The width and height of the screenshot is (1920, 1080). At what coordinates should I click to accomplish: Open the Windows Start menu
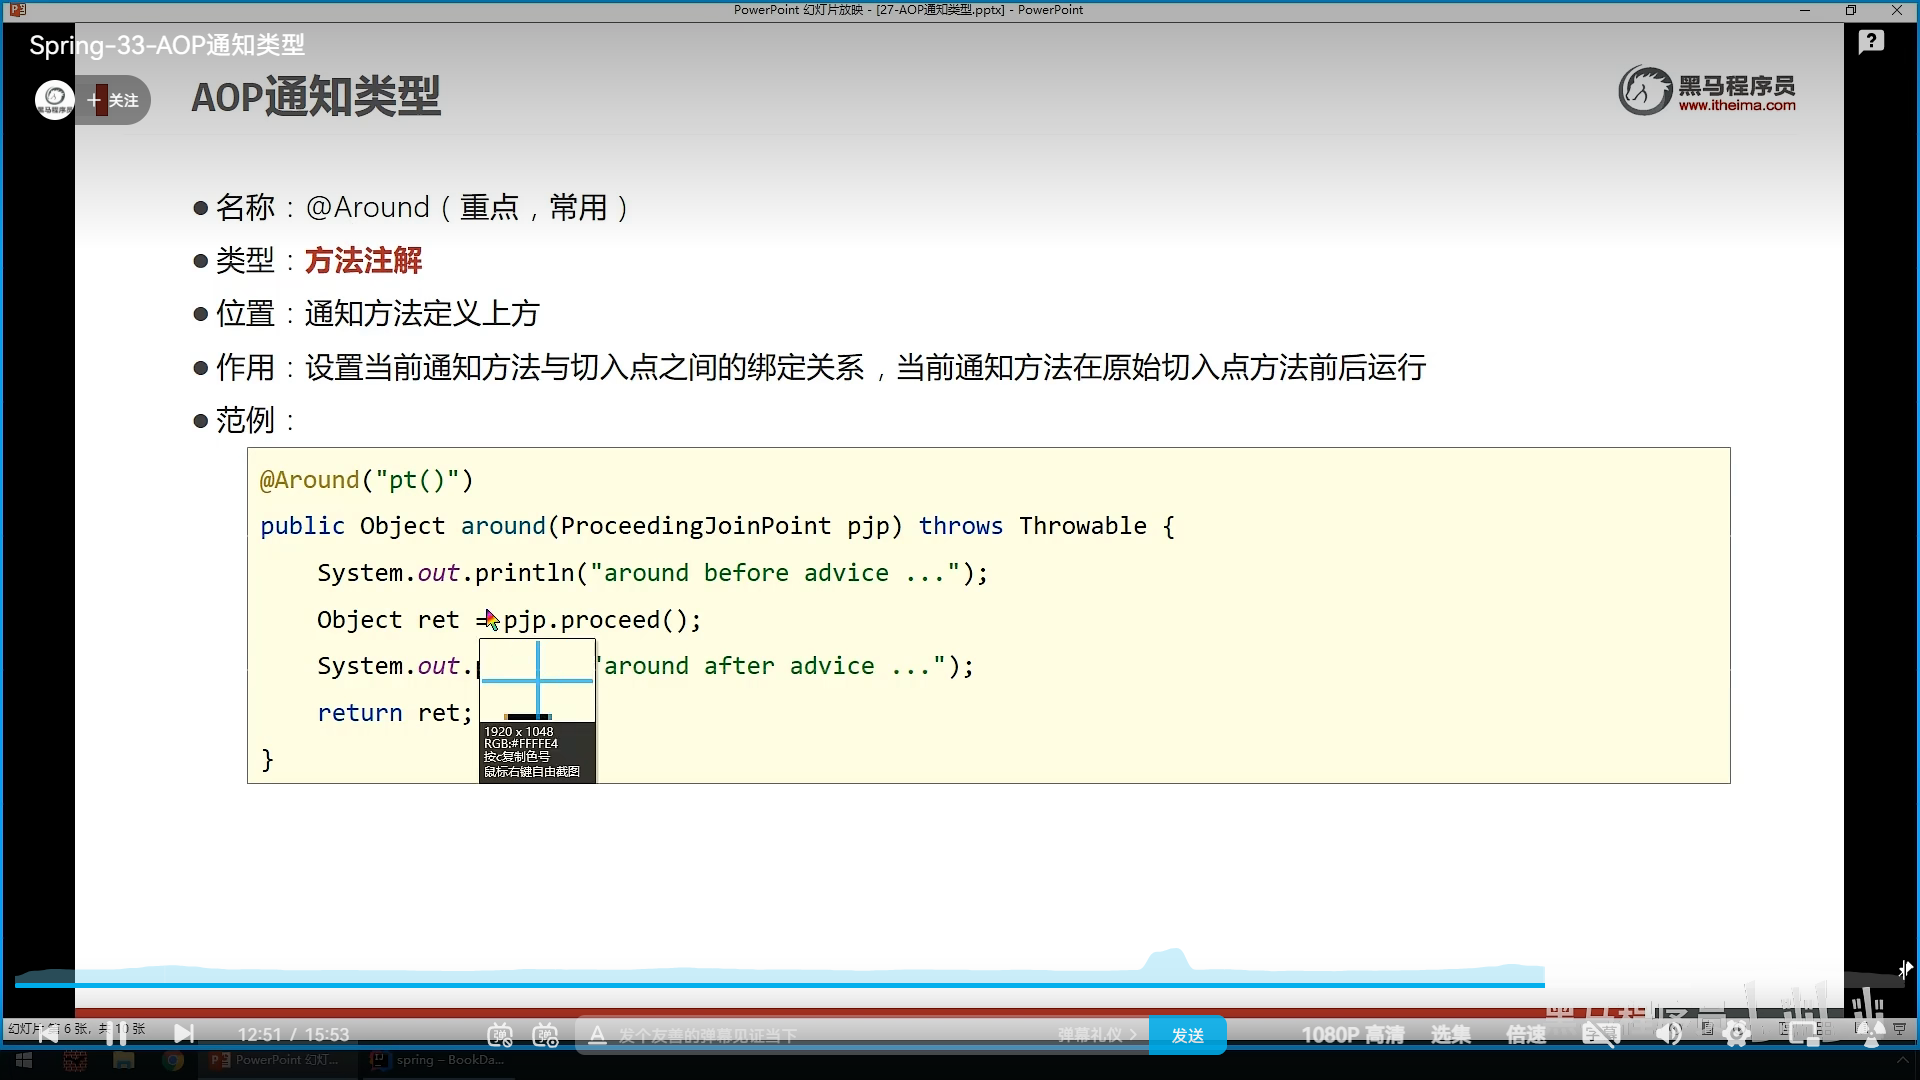pos(24,1061)
